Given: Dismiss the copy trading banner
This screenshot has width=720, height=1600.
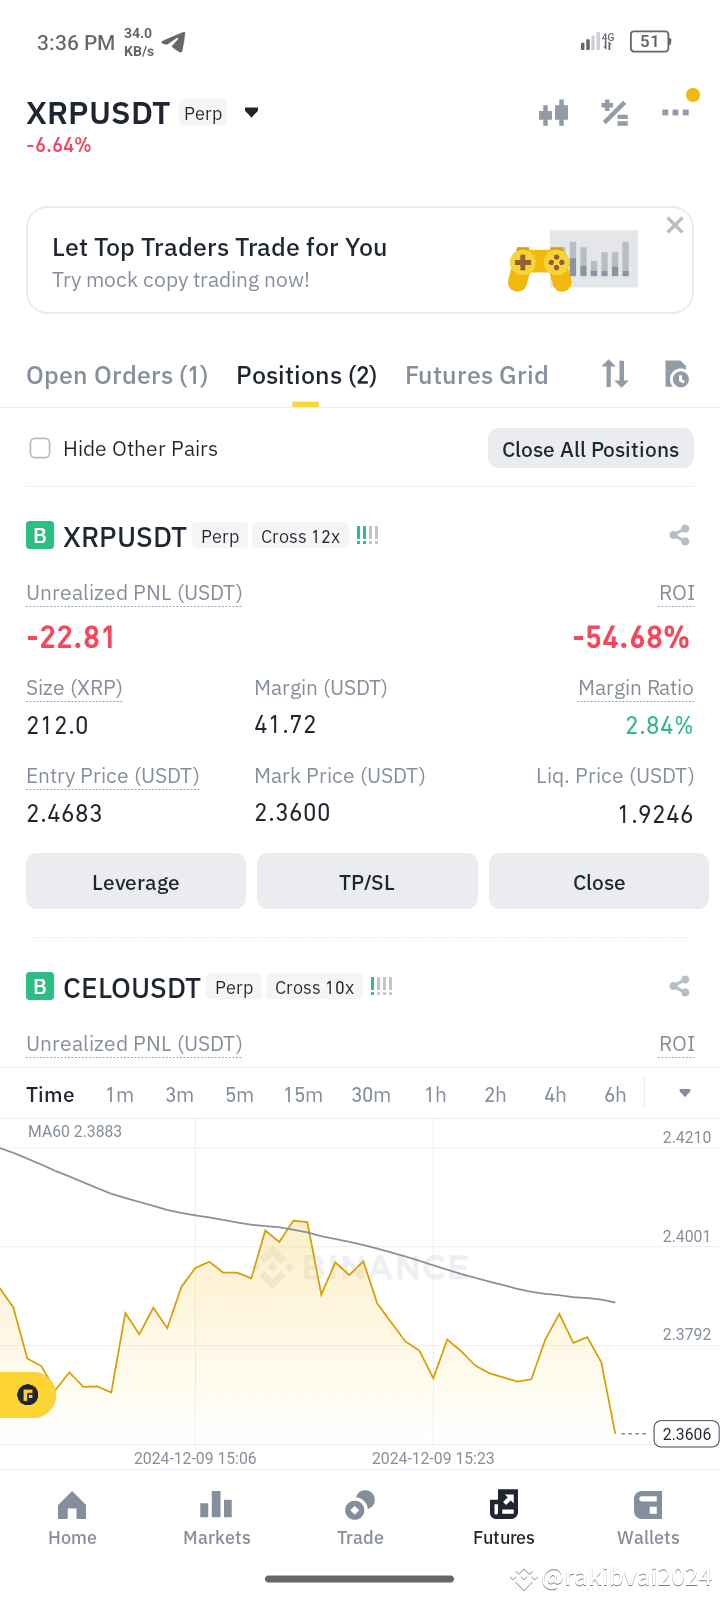Looking at the screenshot, I should point(675,225).
